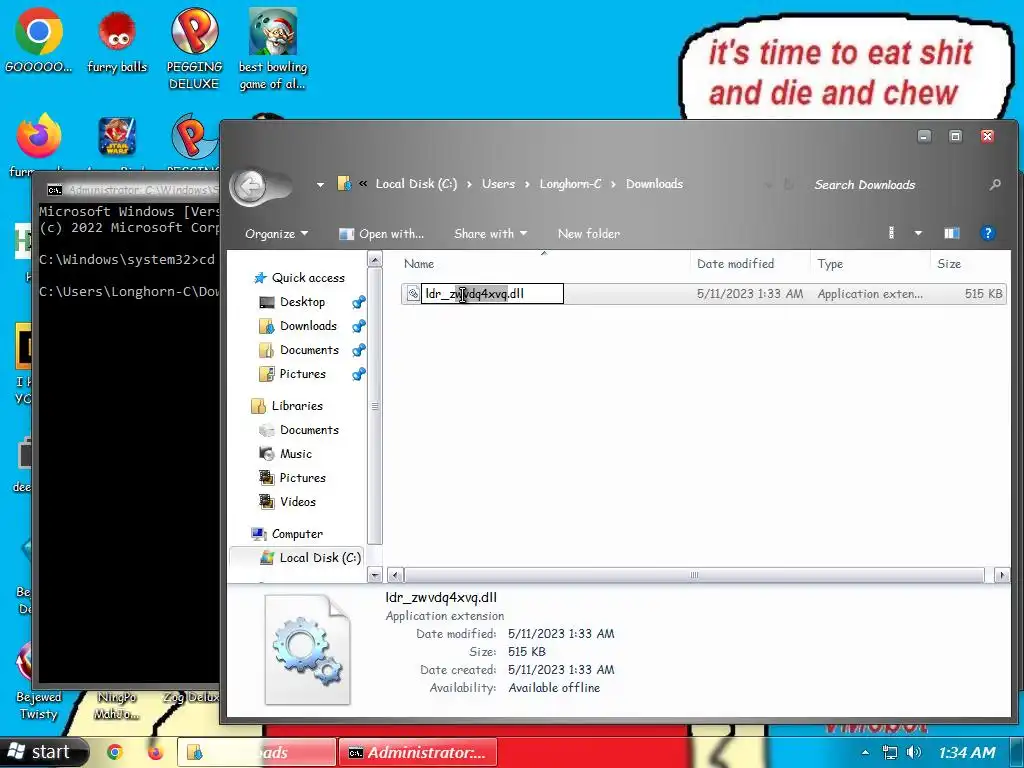Open Documents under Libraries
This screenshot has width=1024, height=768.
pos(299,430)
